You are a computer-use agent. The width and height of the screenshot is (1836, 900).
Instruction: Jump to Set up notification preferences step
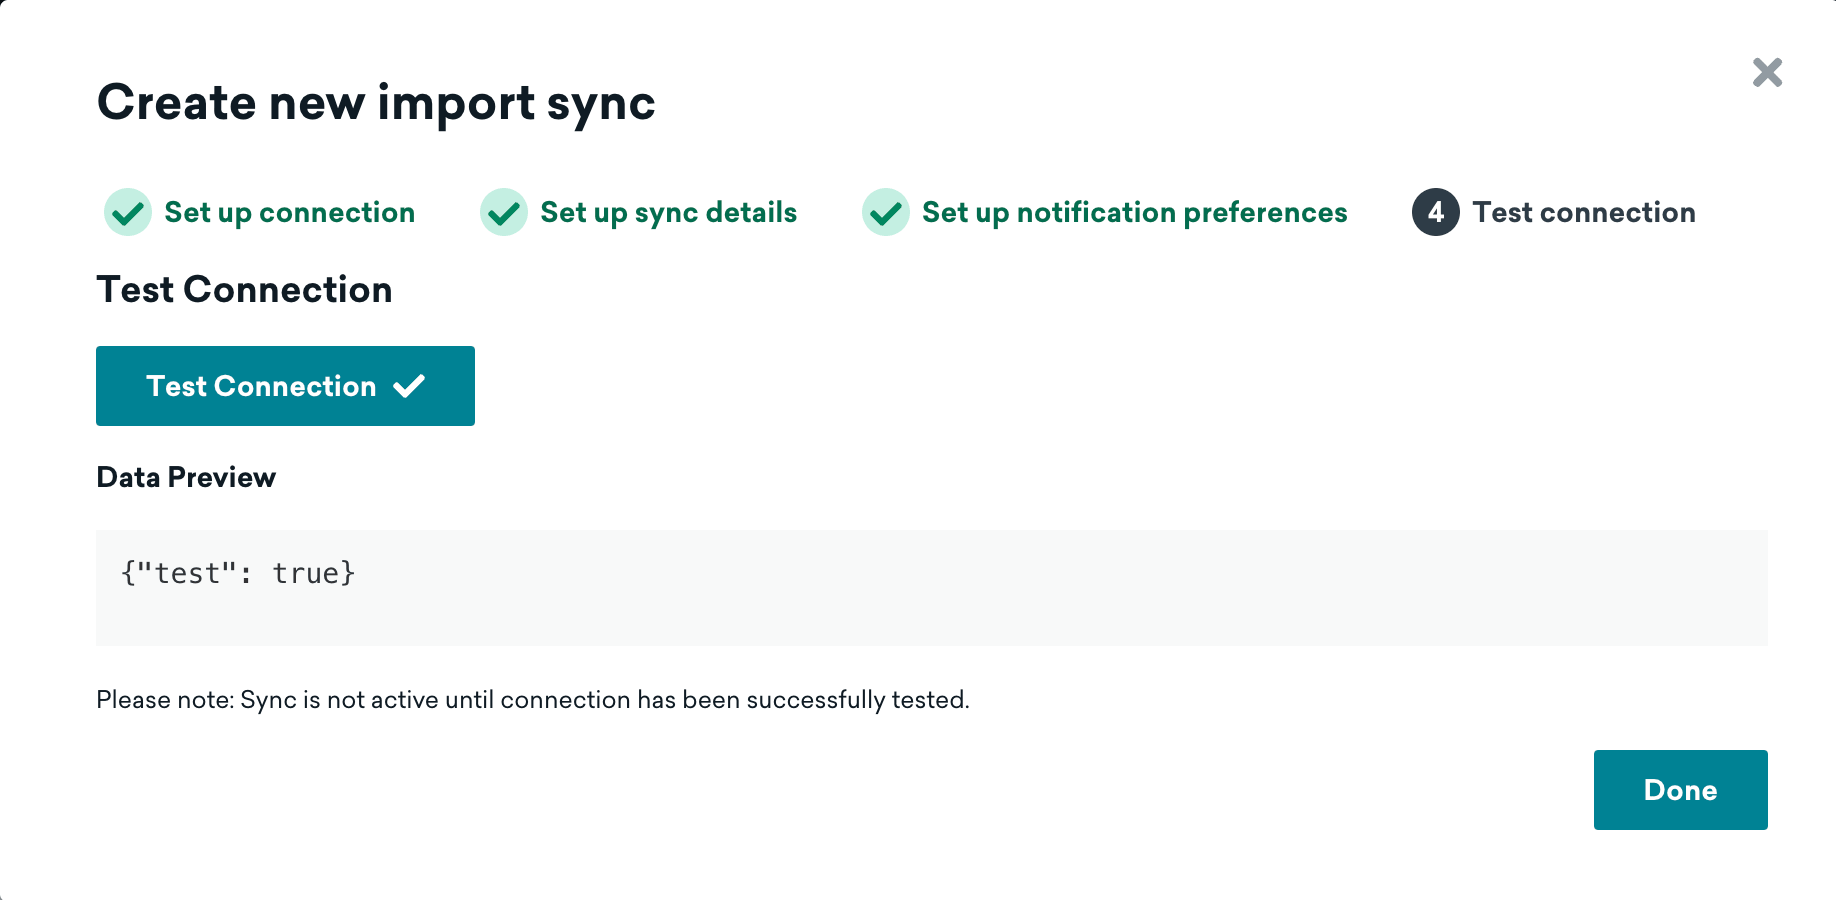click(1134, 212)
